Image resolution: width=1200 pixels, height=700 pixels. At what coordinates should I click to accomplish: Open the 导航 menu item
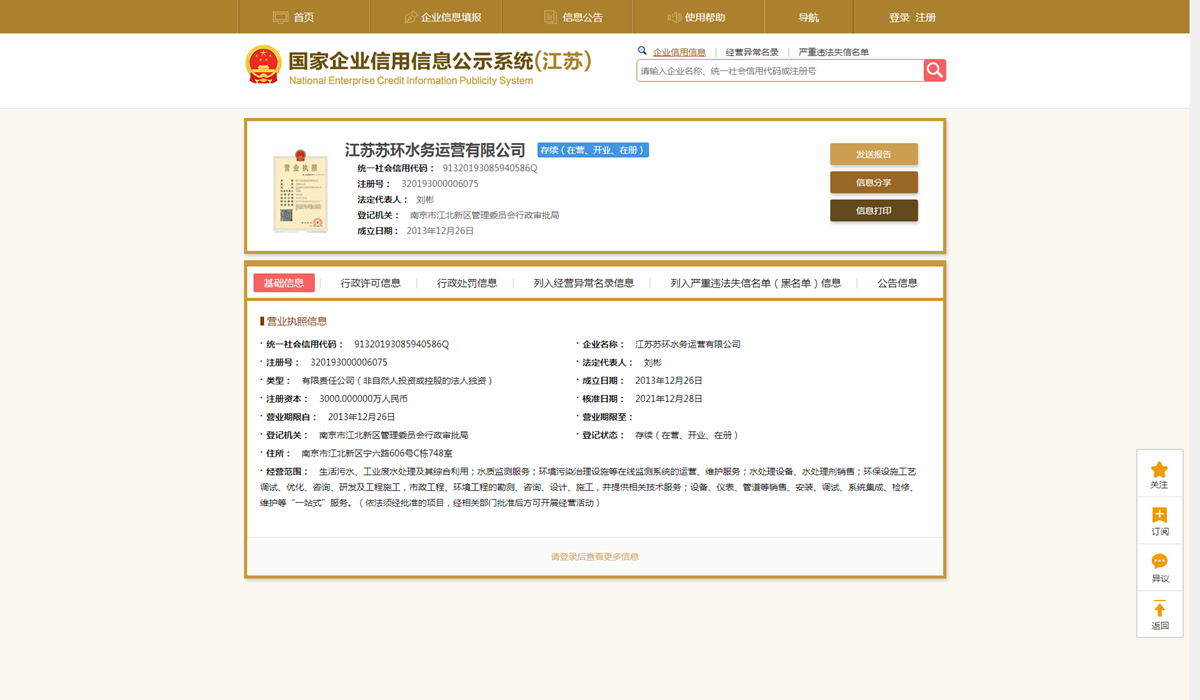(808, 17)
